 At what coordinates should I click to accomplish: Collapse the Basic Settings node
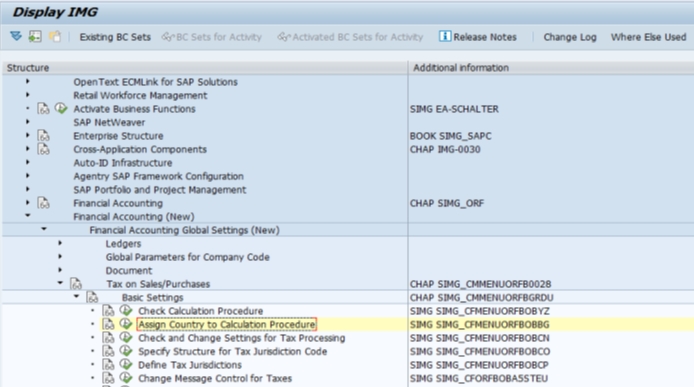tap(76, 296)
